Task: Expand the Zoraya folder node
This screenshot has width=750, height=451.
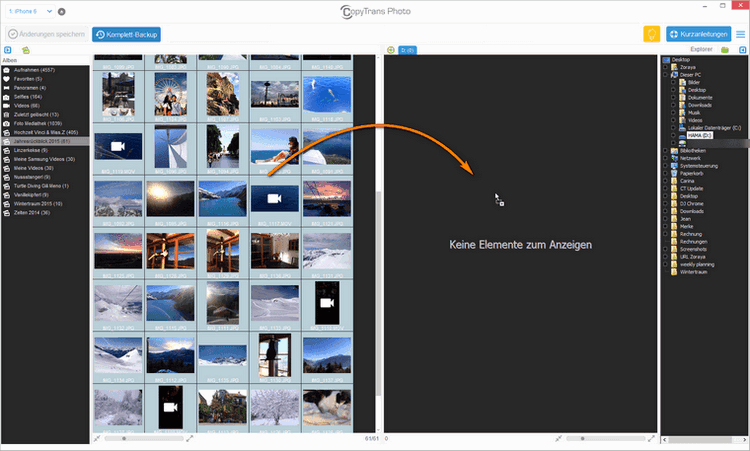Action: tap(665, 67)
